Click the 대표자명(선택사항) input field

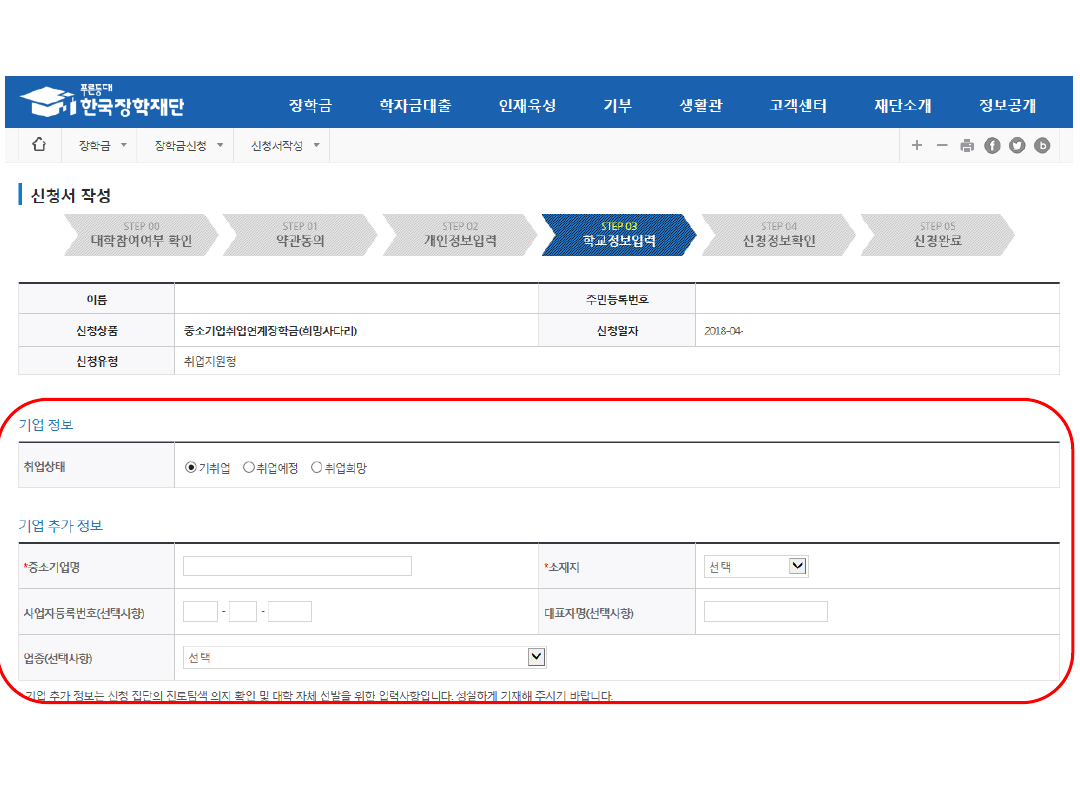[765, 612]
